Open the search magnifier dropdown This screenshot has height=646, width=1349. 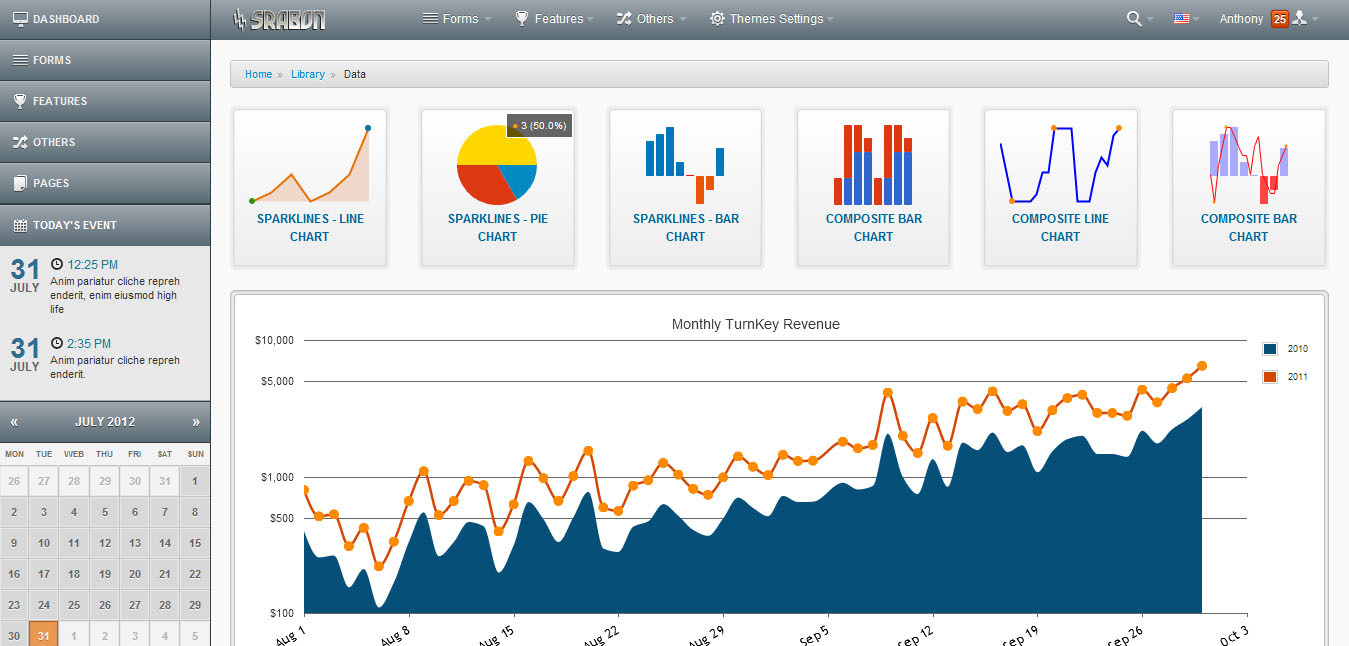pyautogui.click(x=1139, y=19)
